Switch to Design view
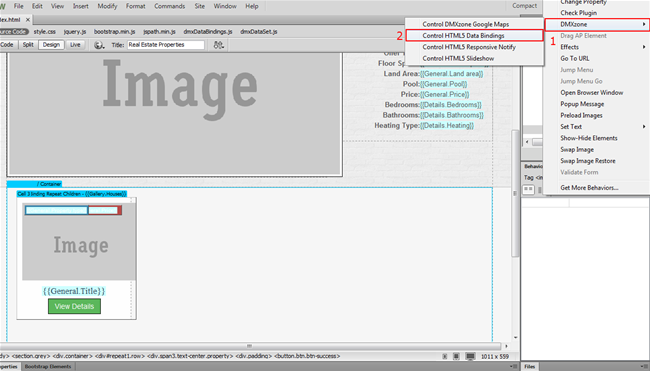The image size is (650, 371). tap(51, 45)
